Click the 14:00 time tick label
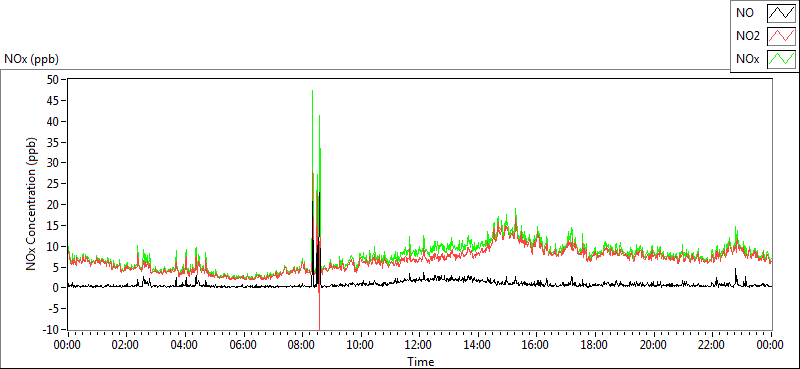 [478, 345]
